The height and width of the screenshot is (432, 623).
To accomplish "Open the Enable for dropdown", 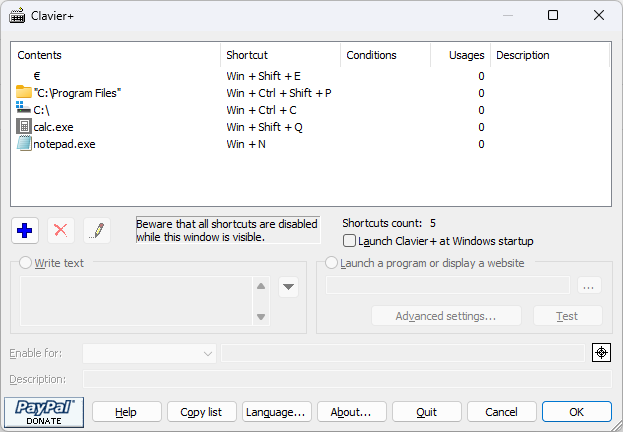I will coord(149,353).
